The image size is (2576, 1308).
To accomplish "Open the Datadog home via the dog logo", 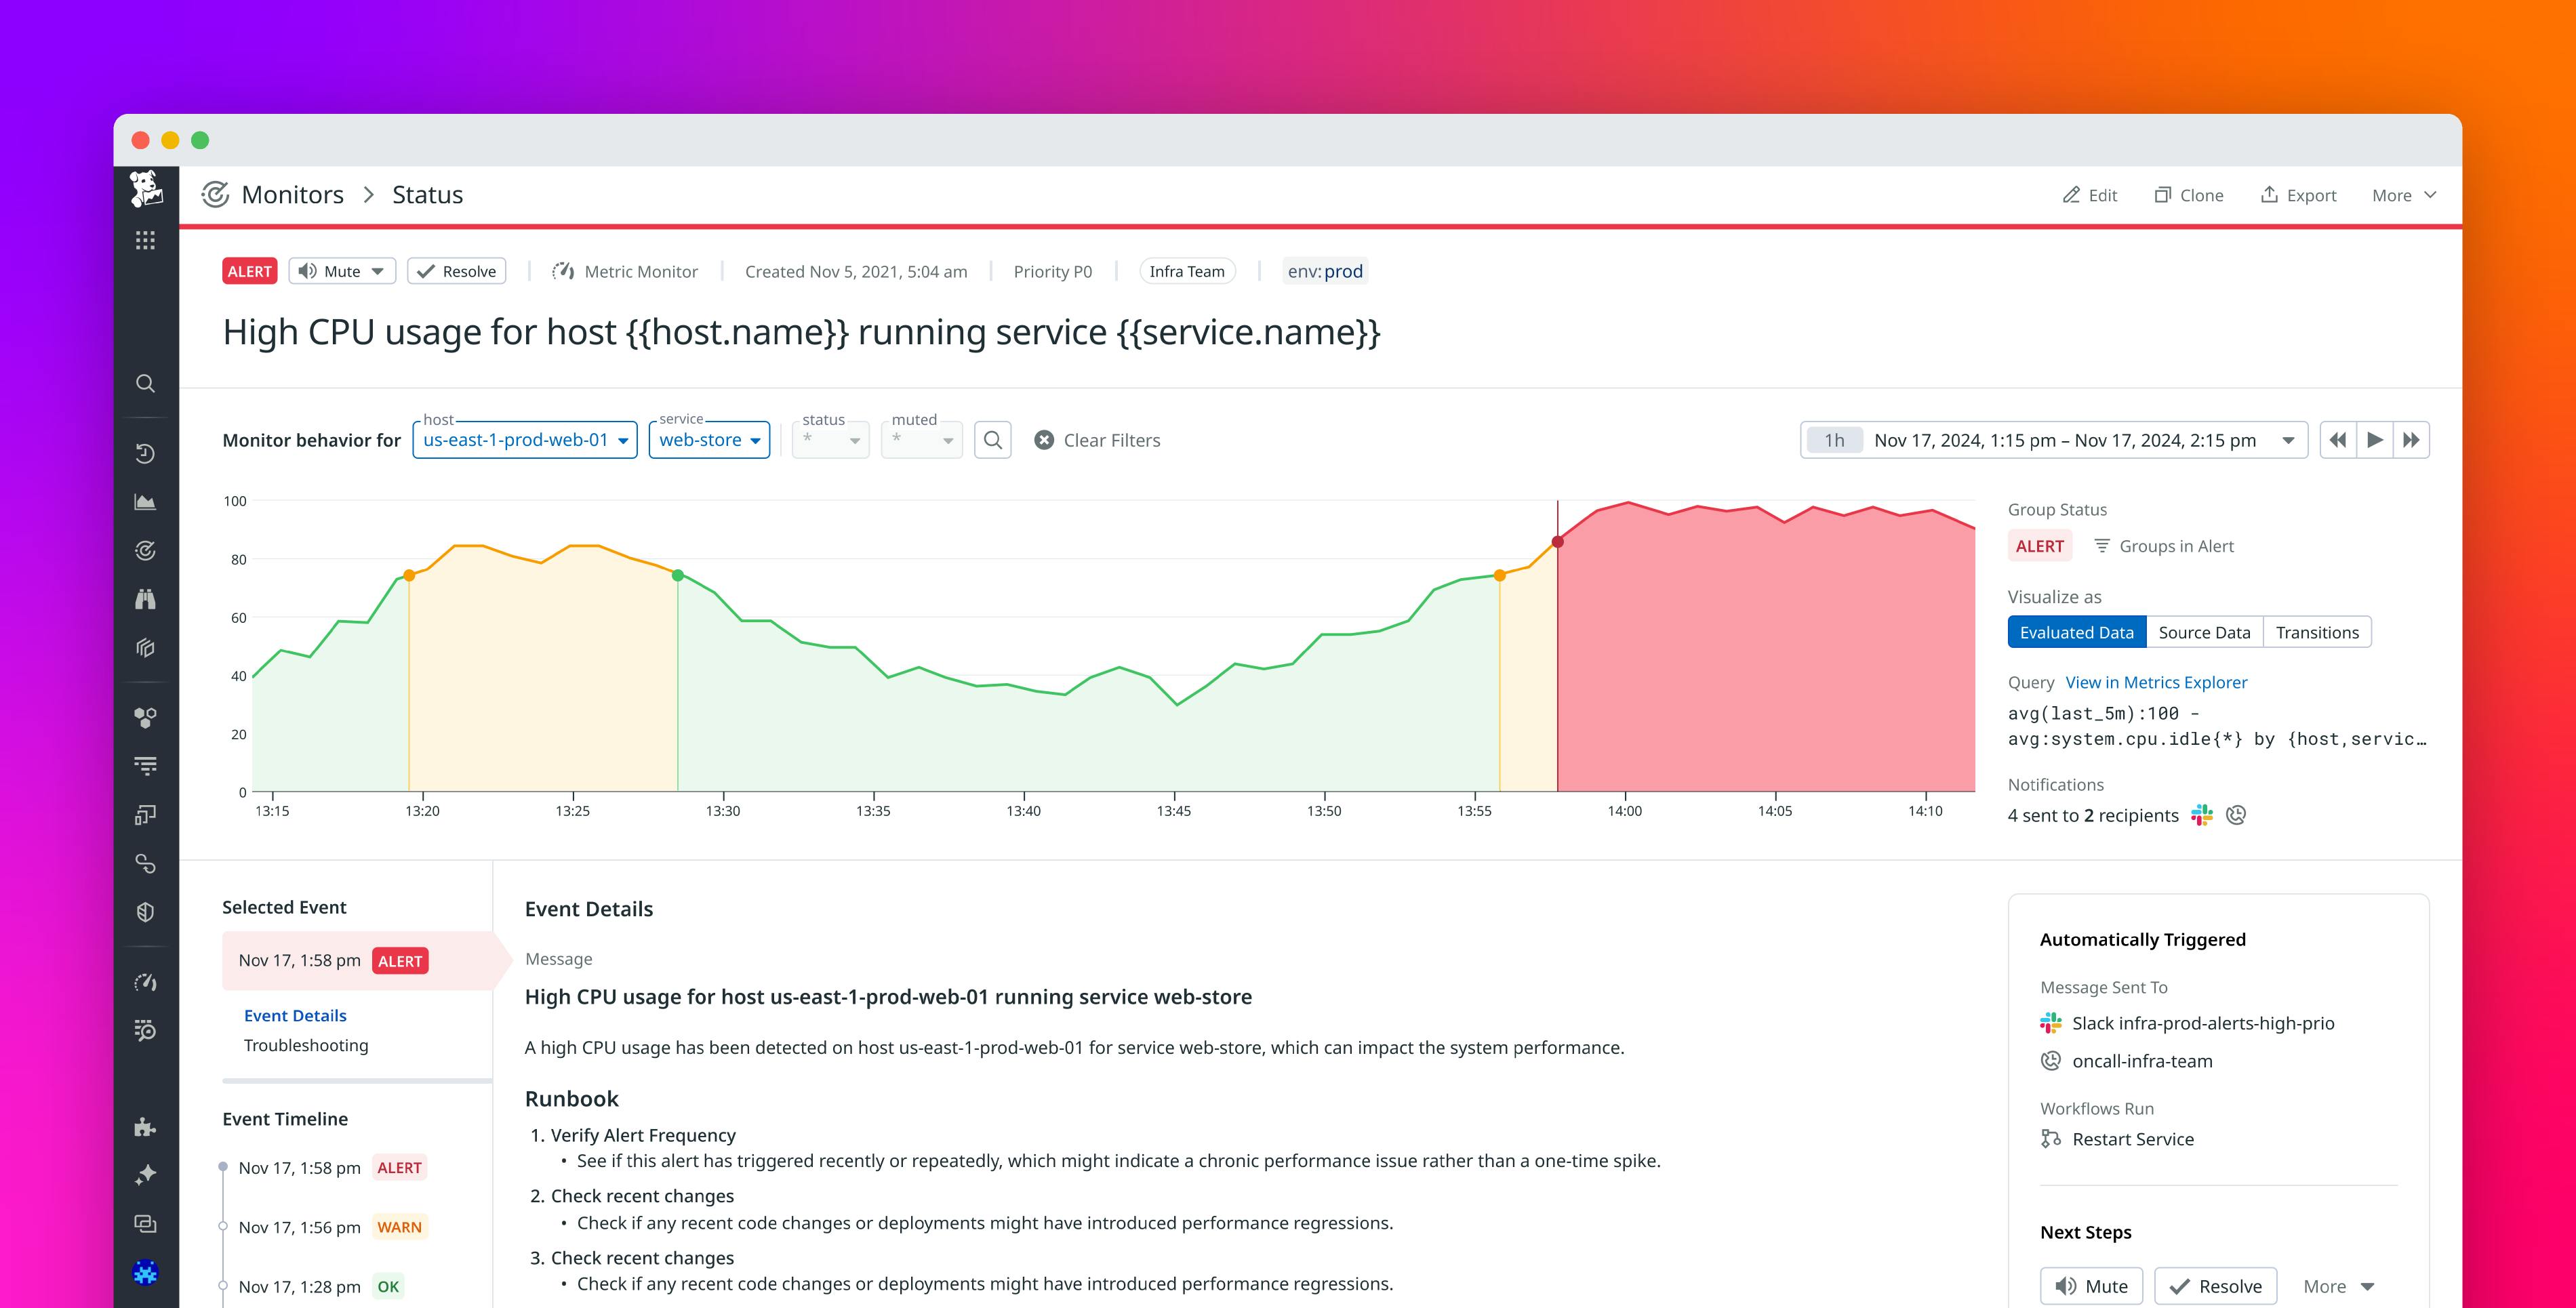I will (146, 190).
